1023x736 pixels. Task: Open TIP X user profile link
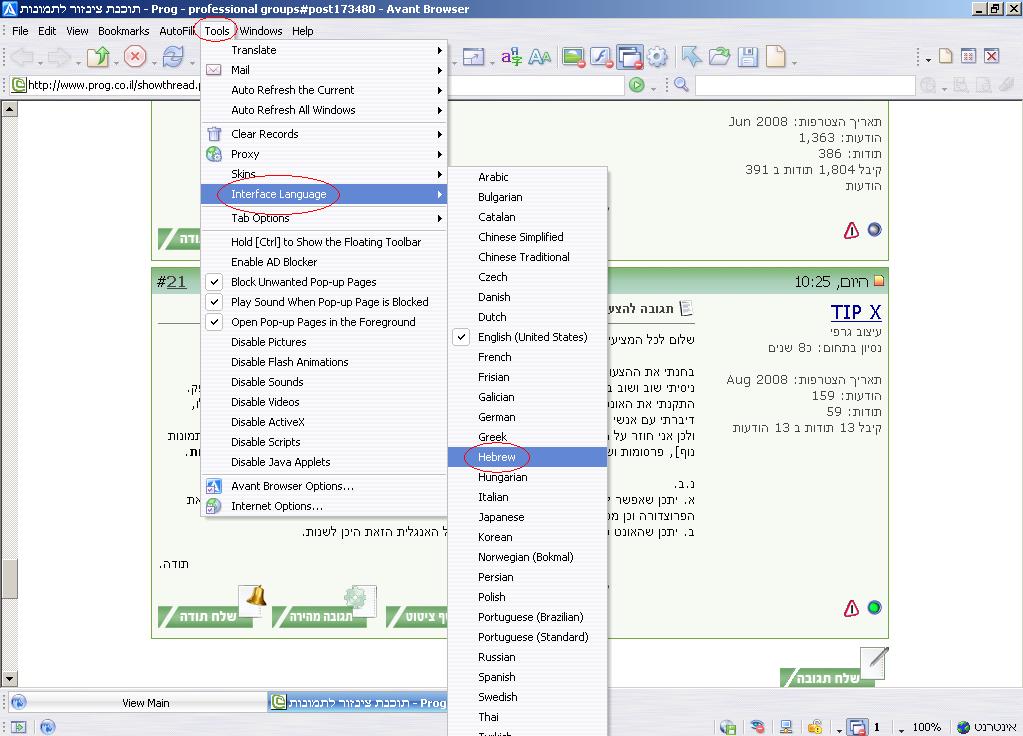pyautogui.click(x=856, y=313)
